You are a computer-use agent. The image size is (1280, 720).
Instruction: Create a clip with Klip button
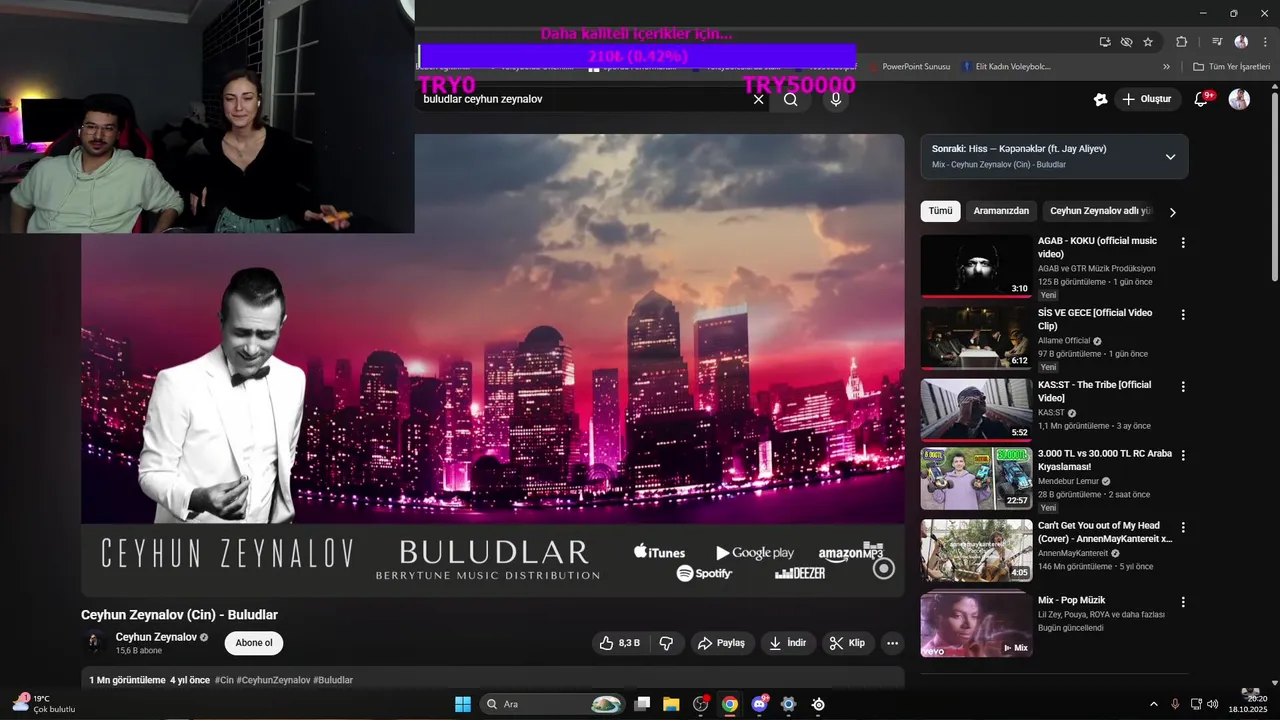click(848, 643)
